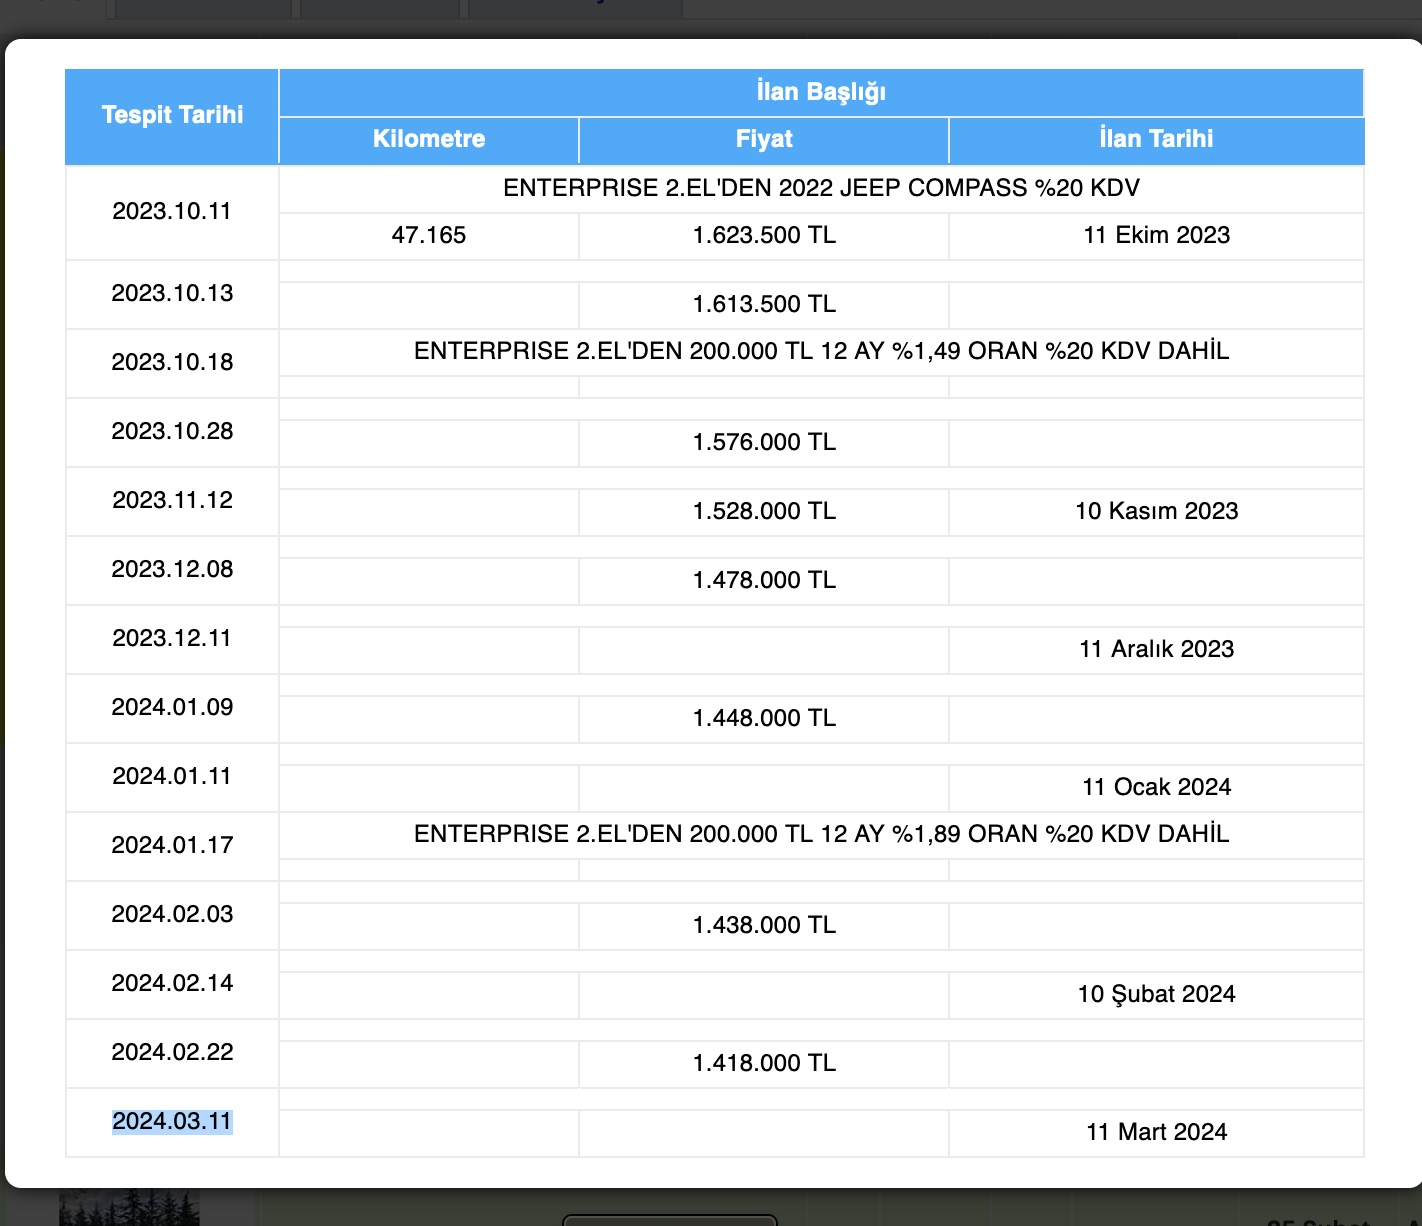The width and height of the screenshot is (1422, 1226).
Task: Click the 10 Kasım 2023 listing date
Action: pyautogui.click(x=1156, y=511)
